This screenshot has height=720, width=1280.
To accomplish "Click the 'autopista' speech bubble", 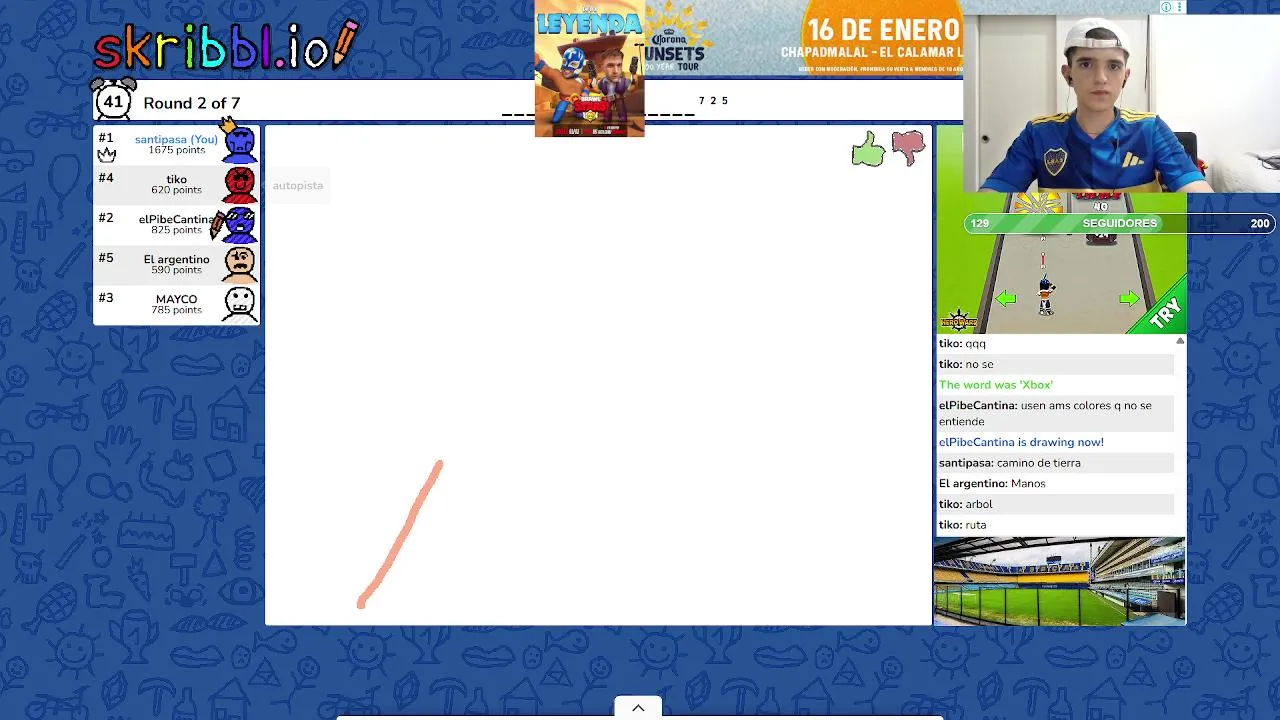I will click(297, 185).
